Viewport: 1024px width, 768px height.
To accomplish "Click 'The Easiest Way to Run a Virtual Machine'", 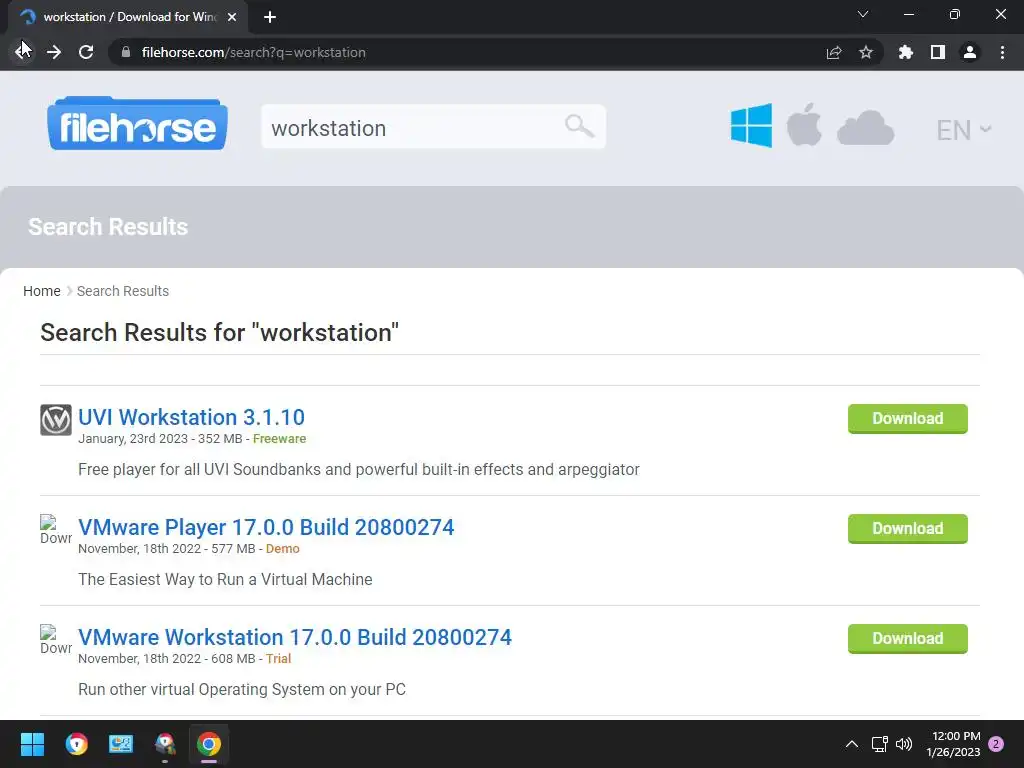I will pos(225,579).
